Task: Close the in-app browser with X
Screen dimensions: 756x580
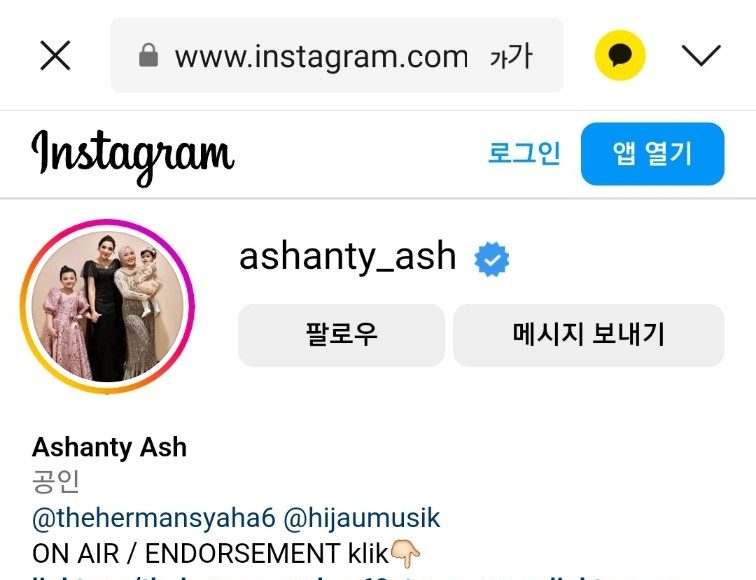Action: click(x=55, y=55)
